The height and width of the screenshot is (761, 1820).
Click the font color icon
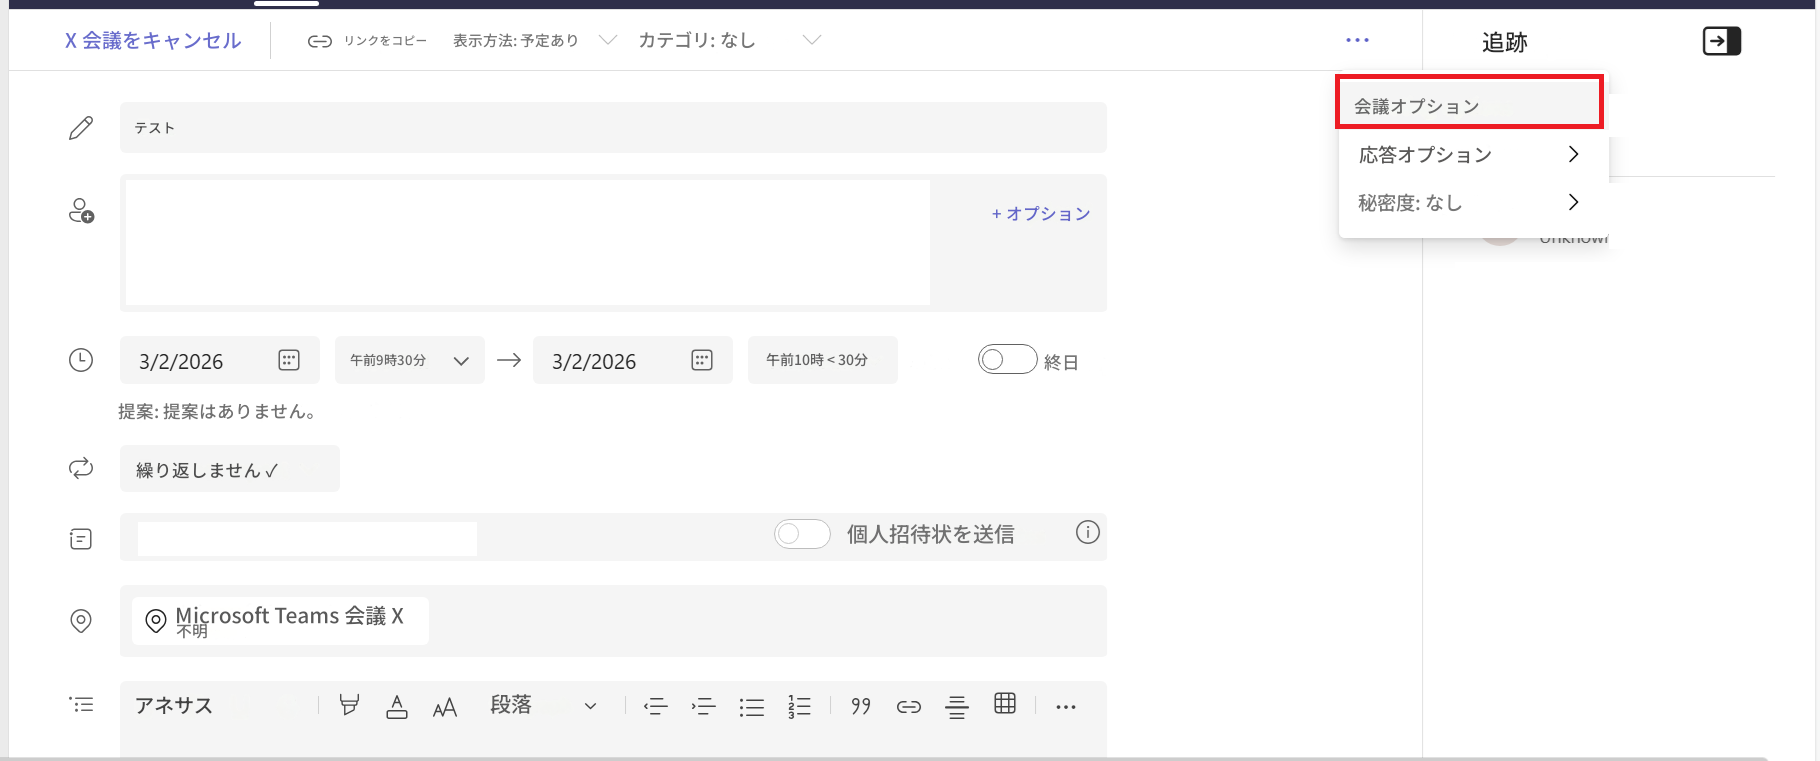click(397, 706)
